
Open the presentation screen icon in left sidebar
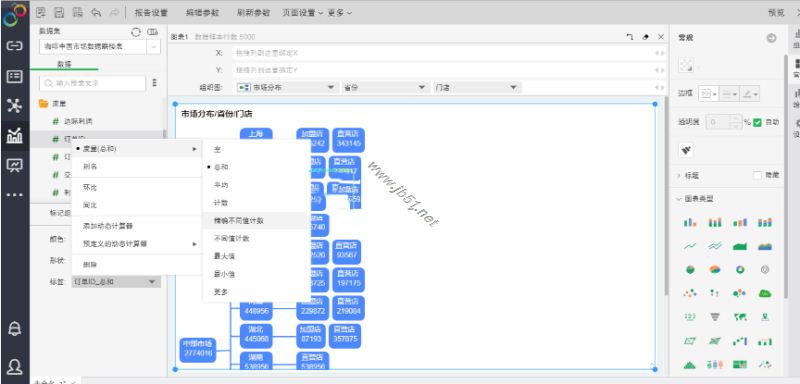14,165
